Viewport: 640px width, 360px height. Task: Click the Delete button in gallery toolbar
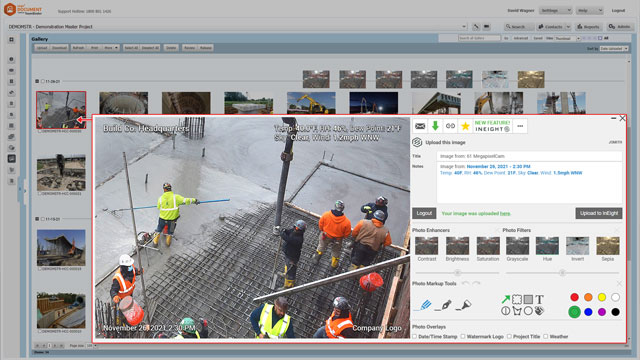171,48
